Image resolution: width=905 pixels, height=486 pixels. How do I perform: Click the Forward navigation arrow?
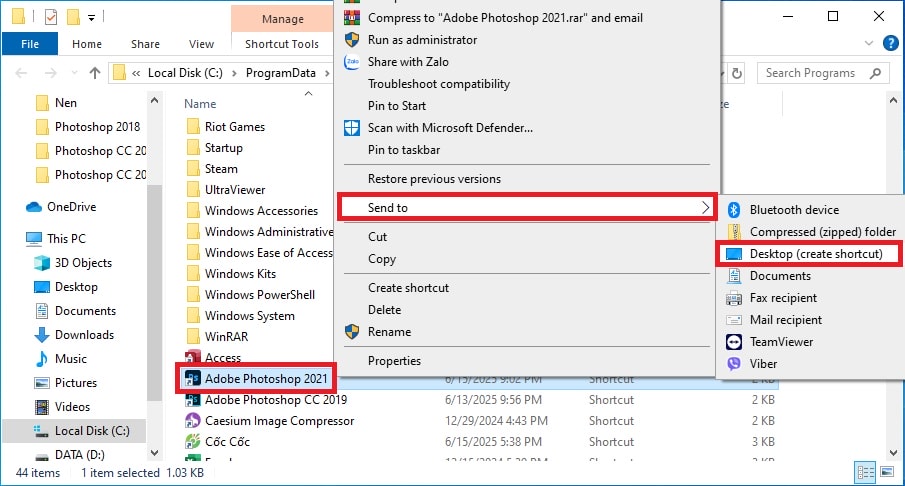click(x=50, y=73)
